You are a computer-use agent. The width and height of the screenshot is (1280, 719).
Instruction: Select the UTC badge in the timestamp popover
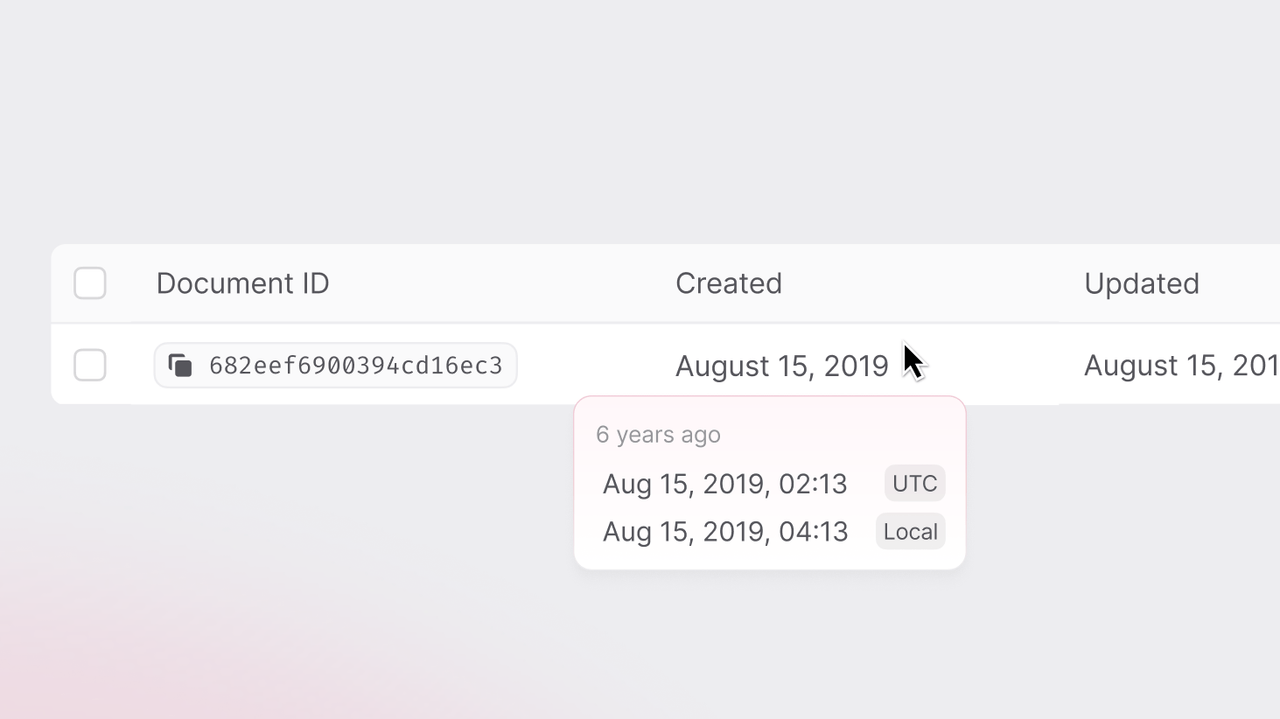coord(913,483)
